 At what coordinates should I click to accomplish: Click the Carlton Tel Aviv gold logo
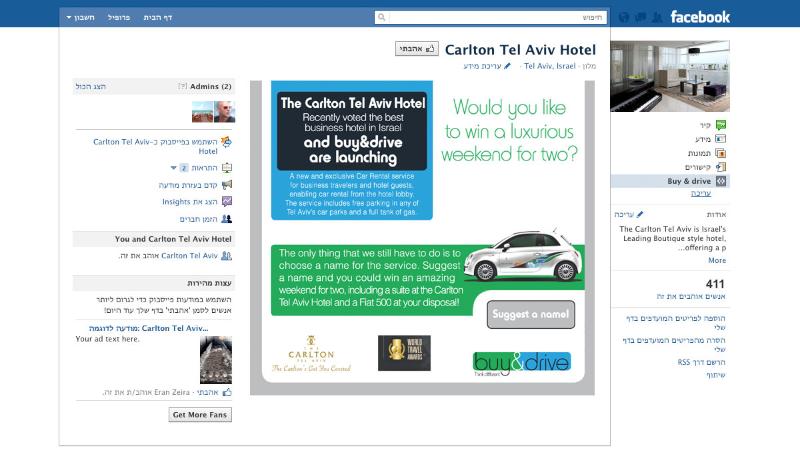coord(311,354)
